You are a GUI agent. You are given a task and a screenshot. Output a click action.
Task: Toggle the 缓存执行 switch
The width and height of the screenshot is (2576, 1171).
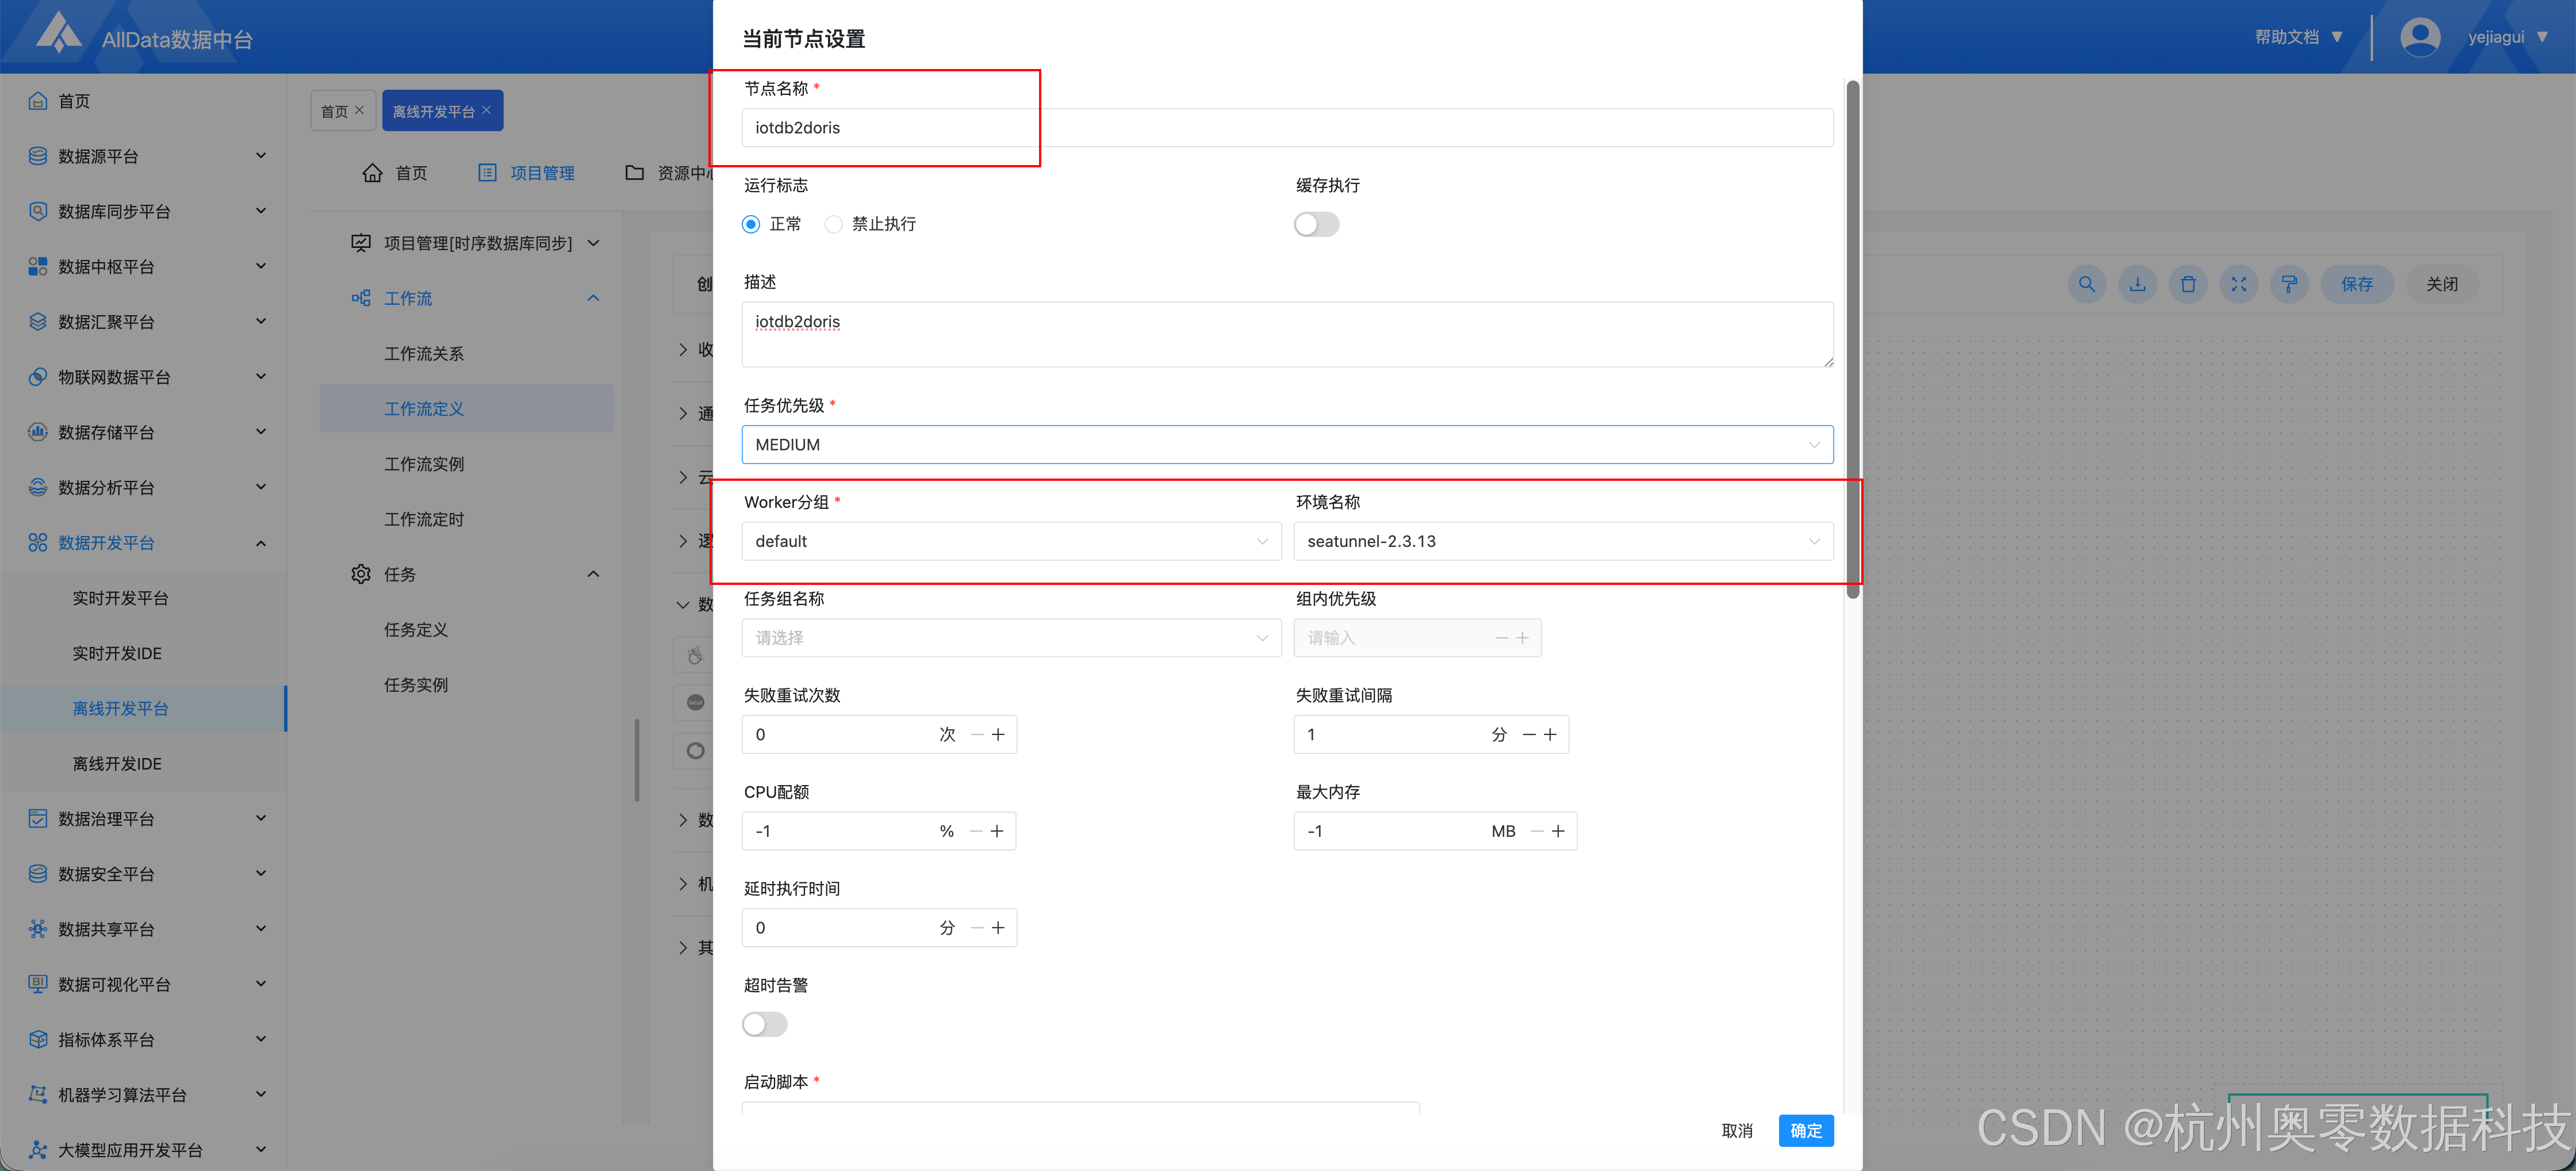tap(1316, 224)
